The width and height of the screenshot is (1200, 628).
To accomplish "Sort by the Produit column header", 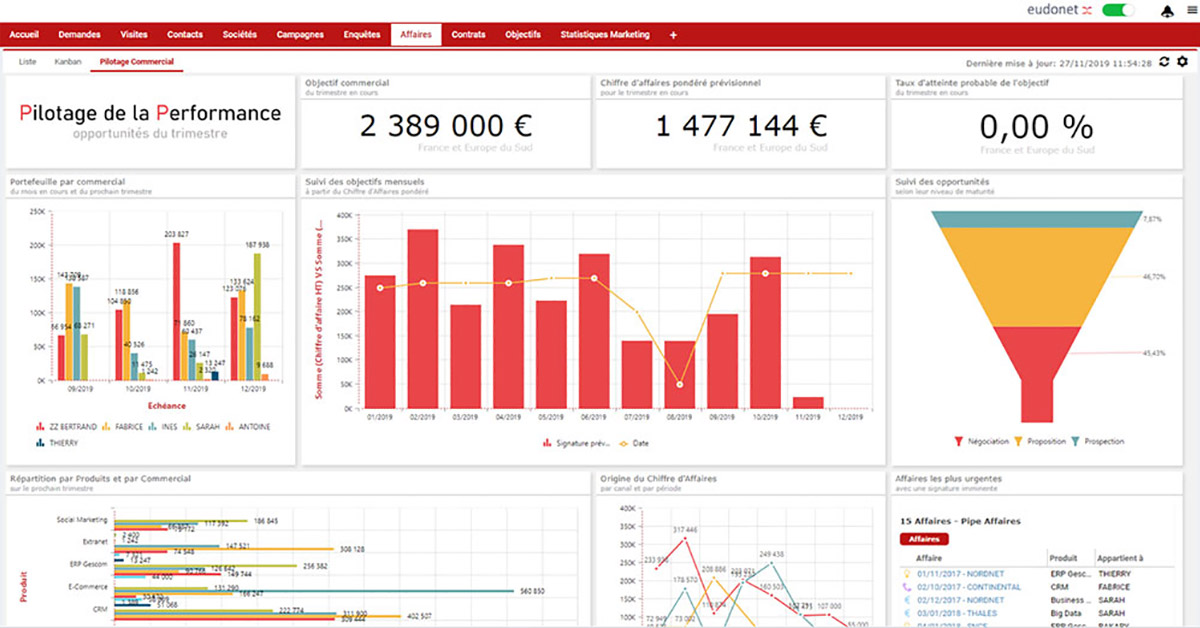I will pyautogui.click(x=1065, y=559).
